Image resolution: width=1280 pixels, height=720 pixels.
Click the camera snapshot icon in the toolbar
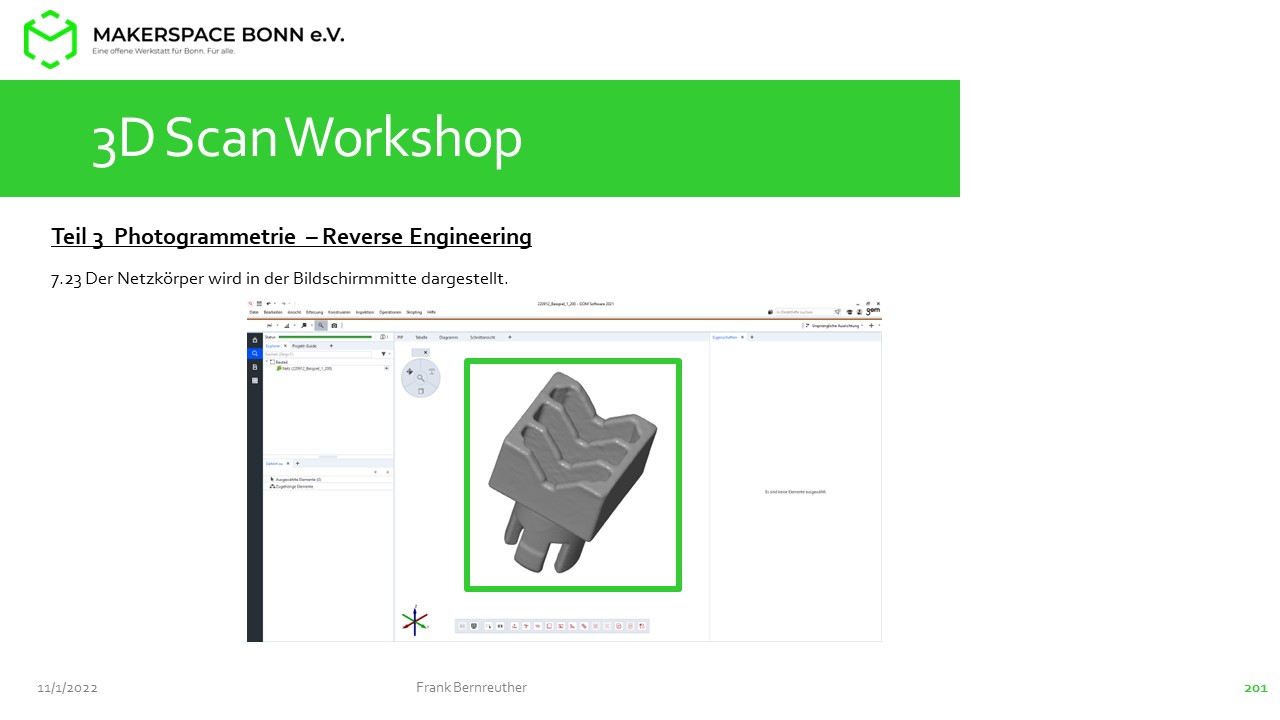334,325
